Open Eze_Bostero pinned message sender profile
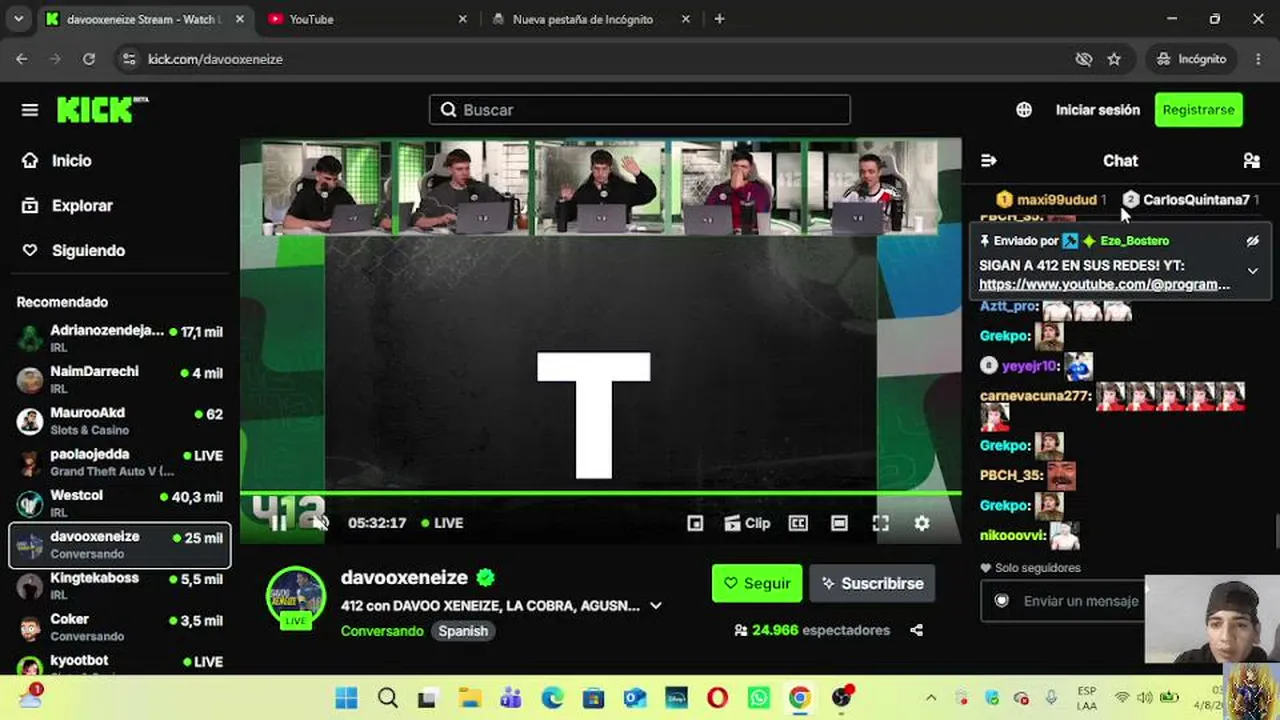Viewport: 1280px width, 720px height. pos(1134,241)
